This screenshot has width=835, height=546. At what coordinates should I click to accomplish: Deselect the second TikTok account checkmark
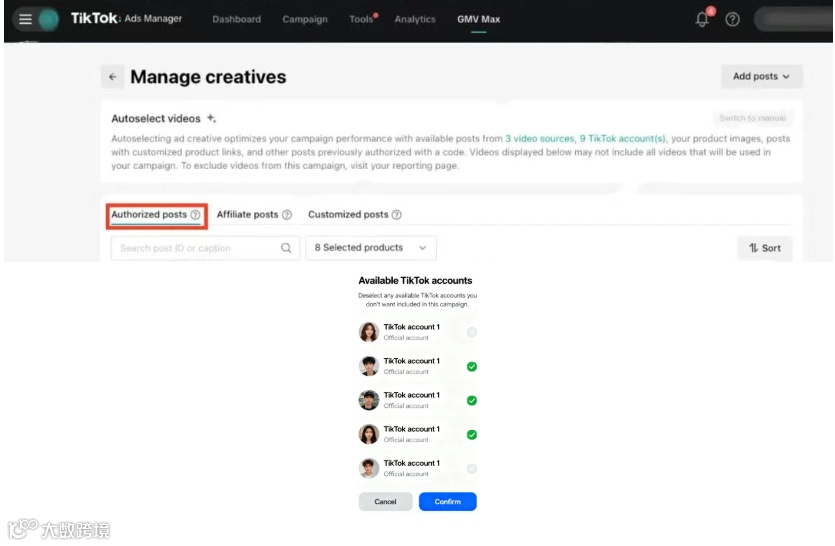[472, 366]
